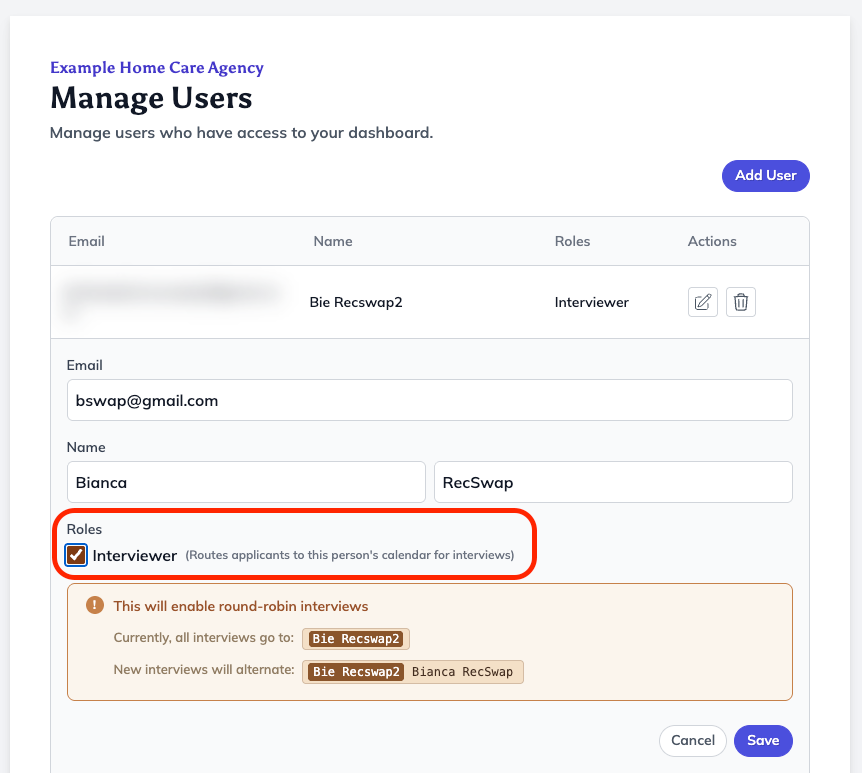This screenshot has height=773, width=862.
Task: Click the Add User button
Action: pyautogui.click(x=765, y=176)
